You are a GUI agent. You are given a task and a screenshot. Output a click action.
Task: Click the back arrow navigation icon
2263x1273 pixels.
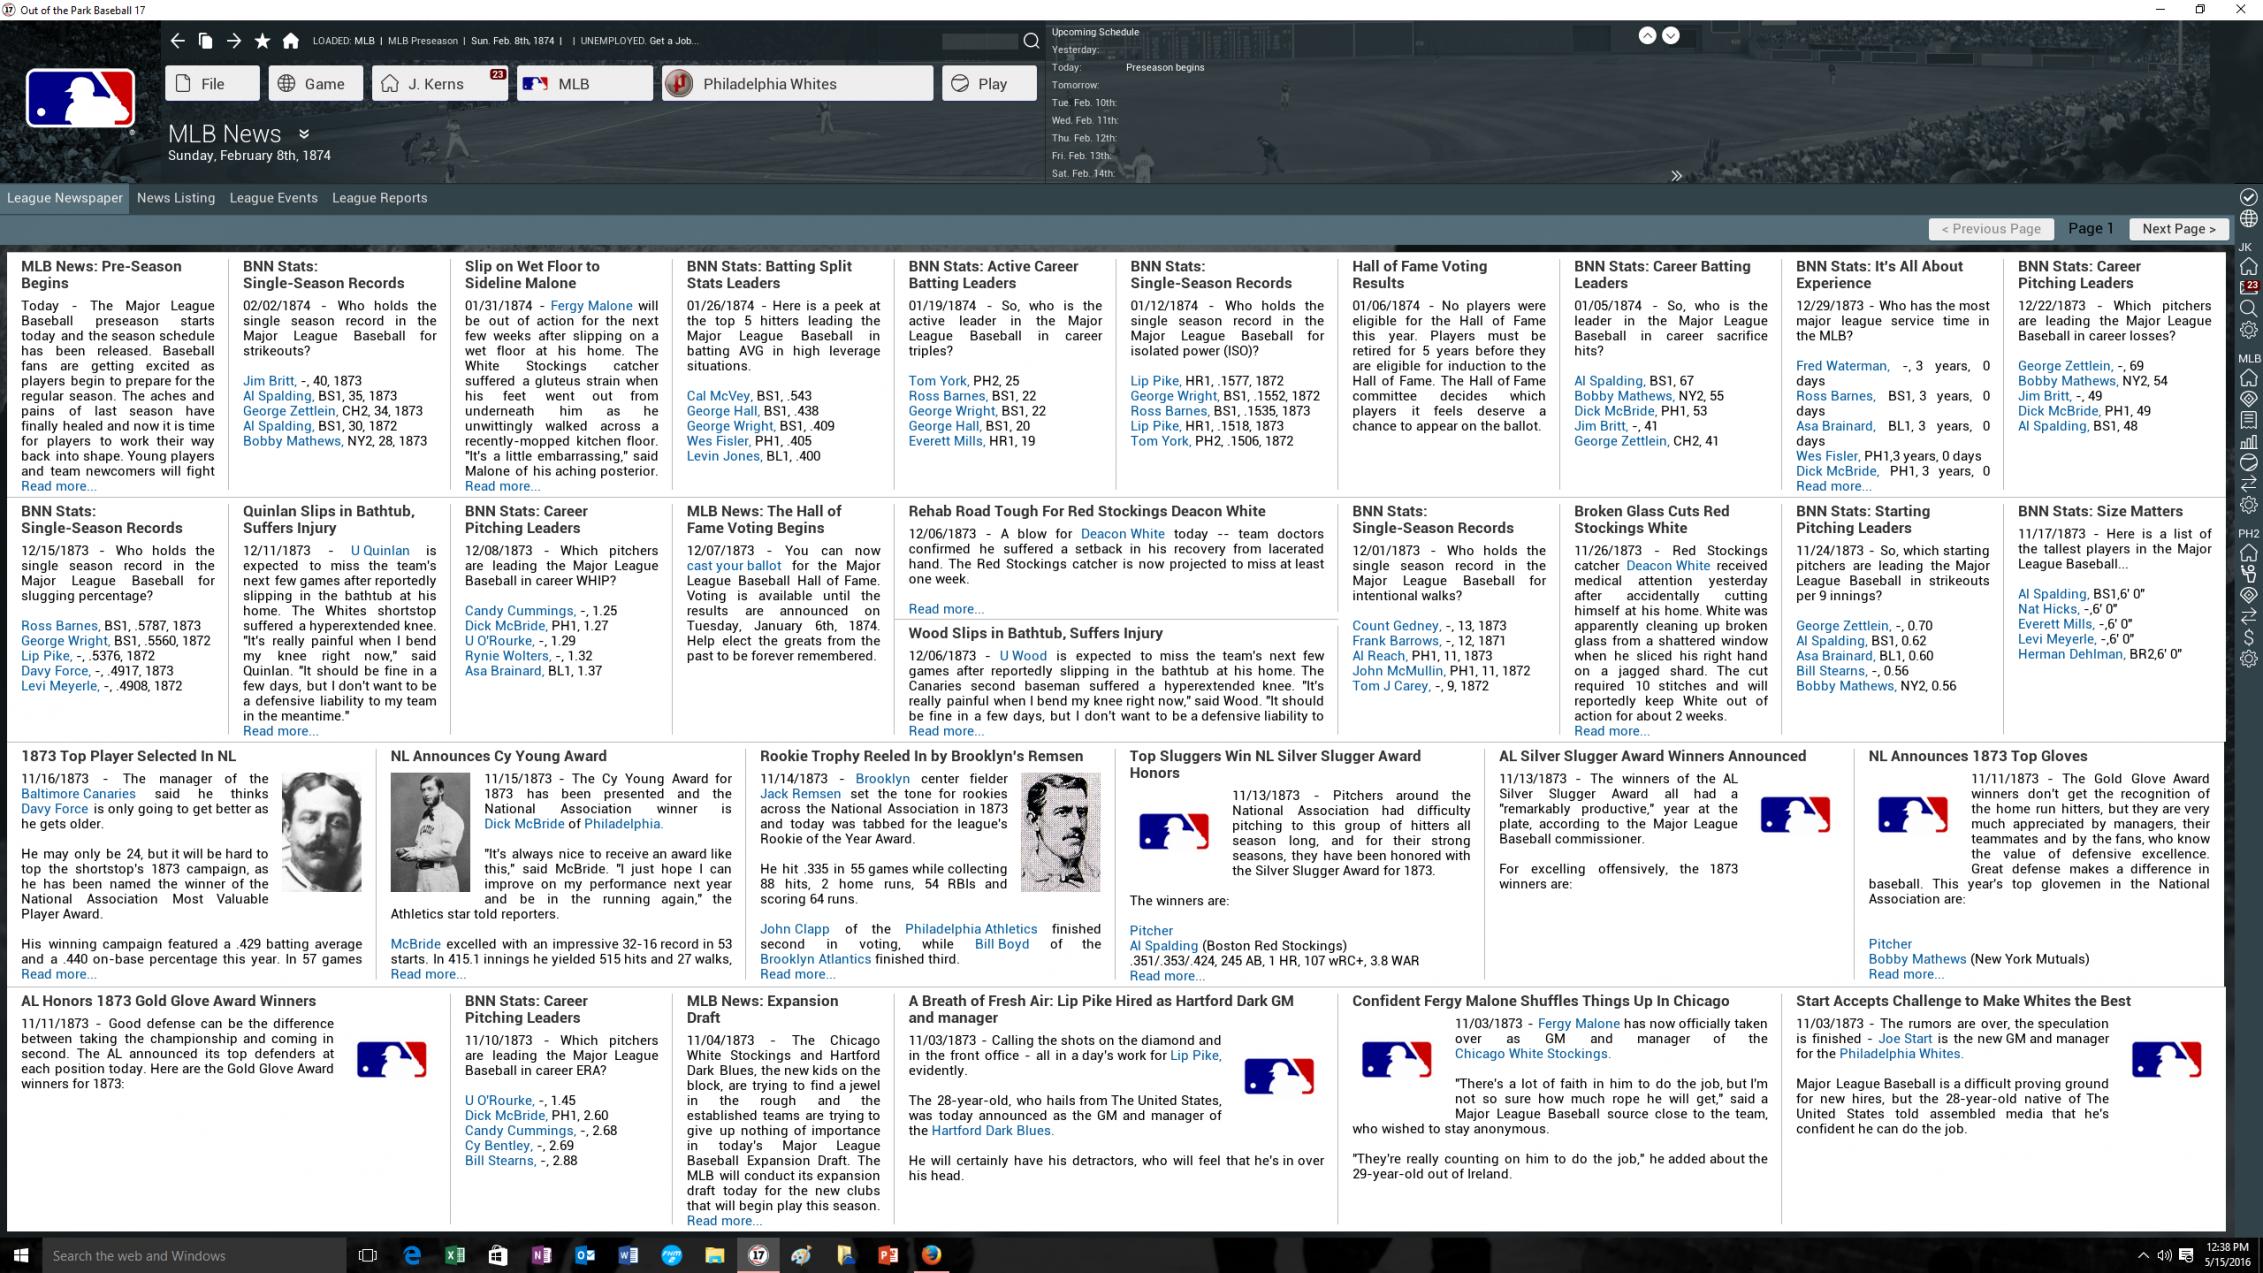[x=177, y=41]
